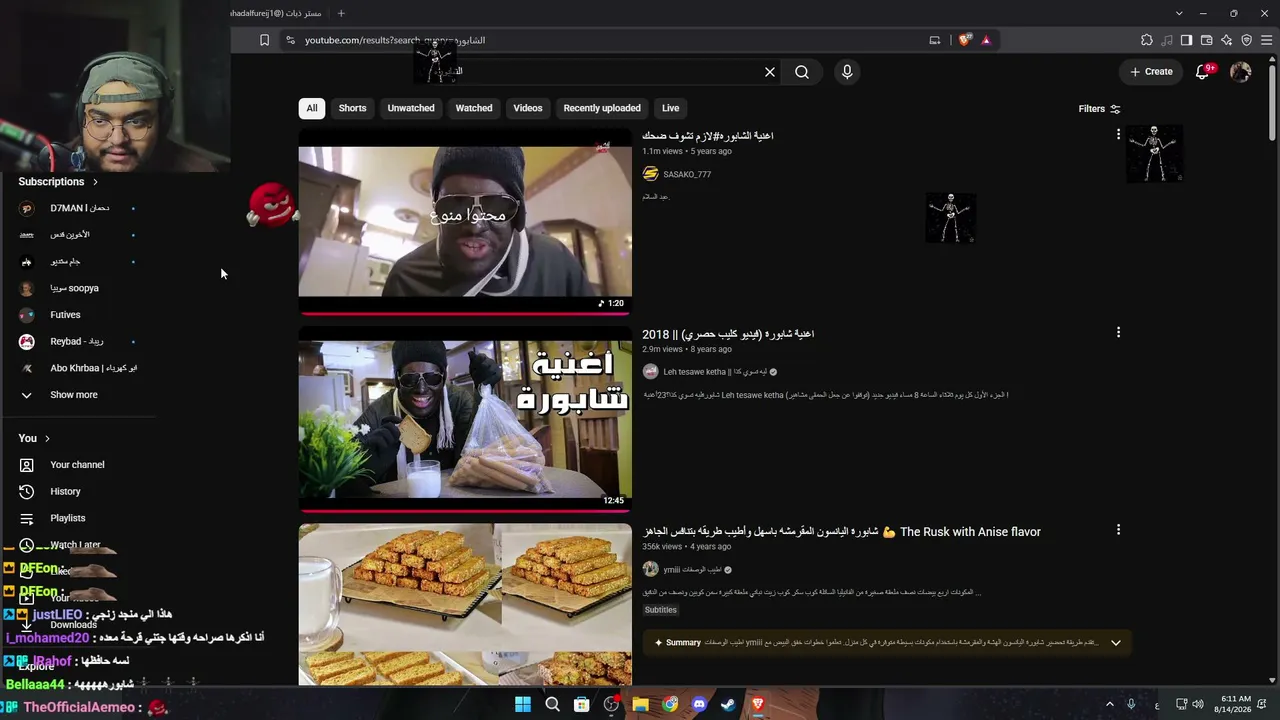Viewport: 1280px width, 720px height.
Task: Select the All filter chip
Action: (x=312, y=108)
